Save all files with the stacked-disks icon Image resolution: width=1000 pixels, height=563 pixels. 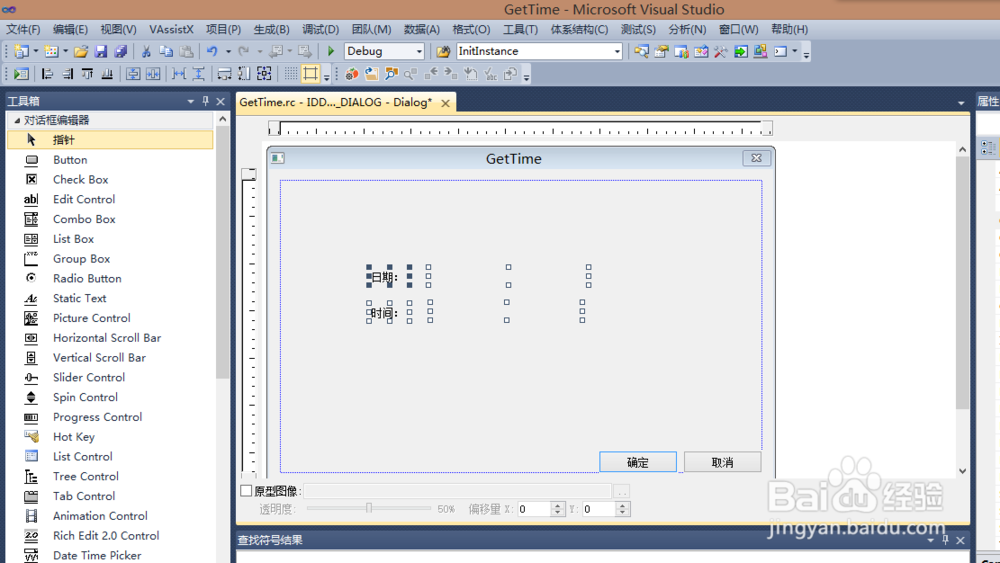[x=121, y=52]
